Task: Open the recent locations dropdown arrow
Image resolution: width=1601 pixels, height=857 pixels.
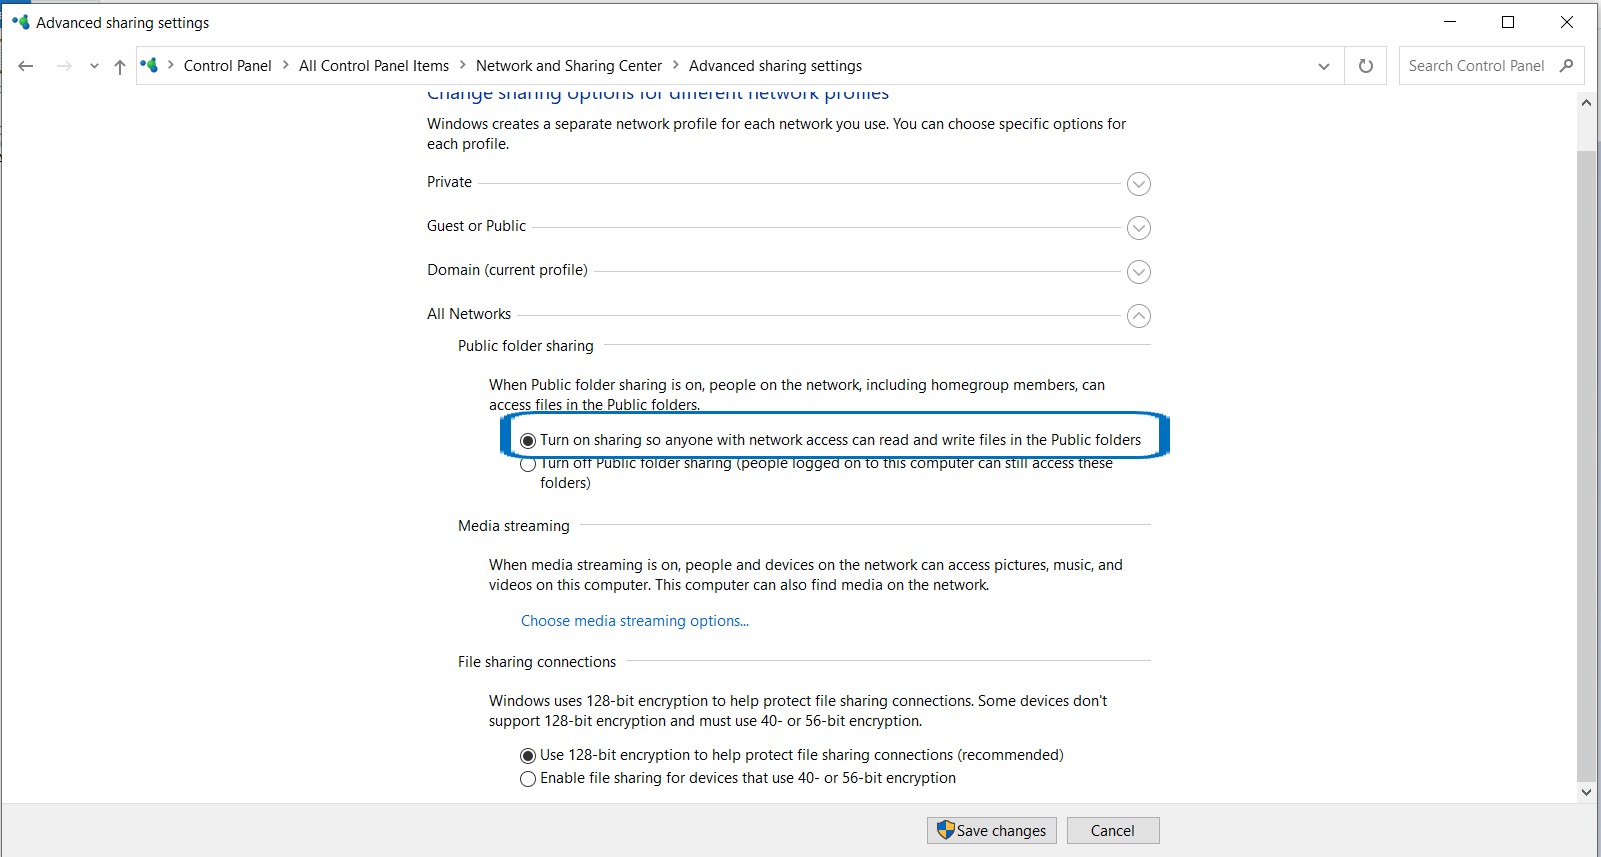Action: 94,66
